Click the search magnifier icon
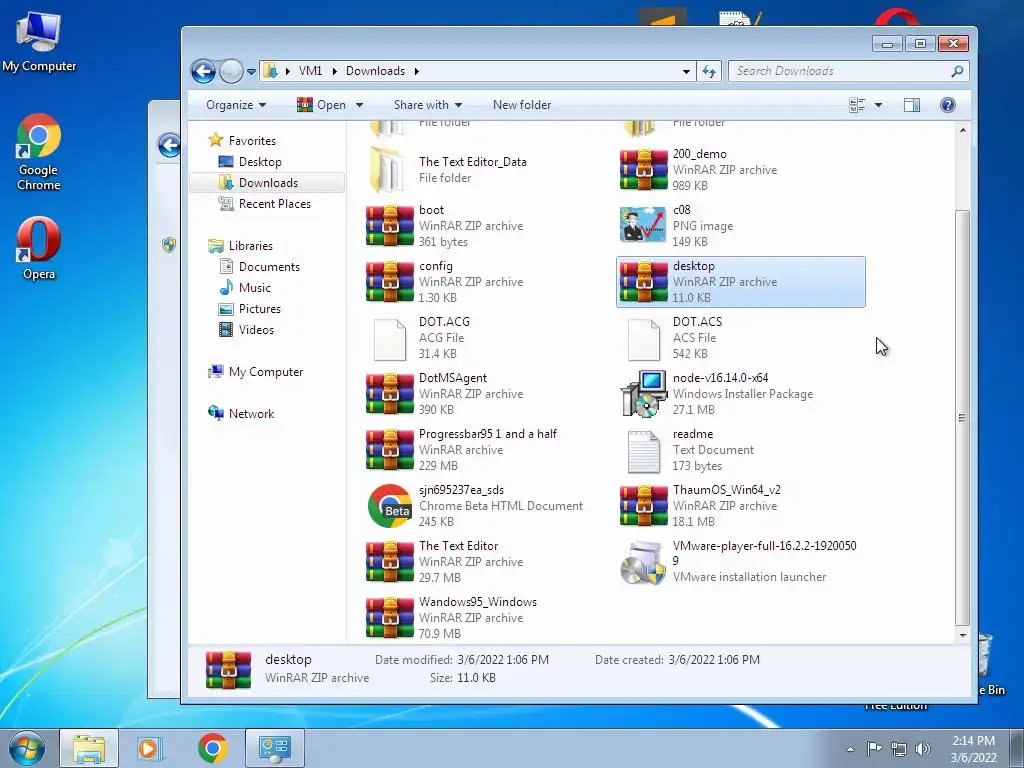Viewport: 1024px width, 768px height. coord(957,71)
